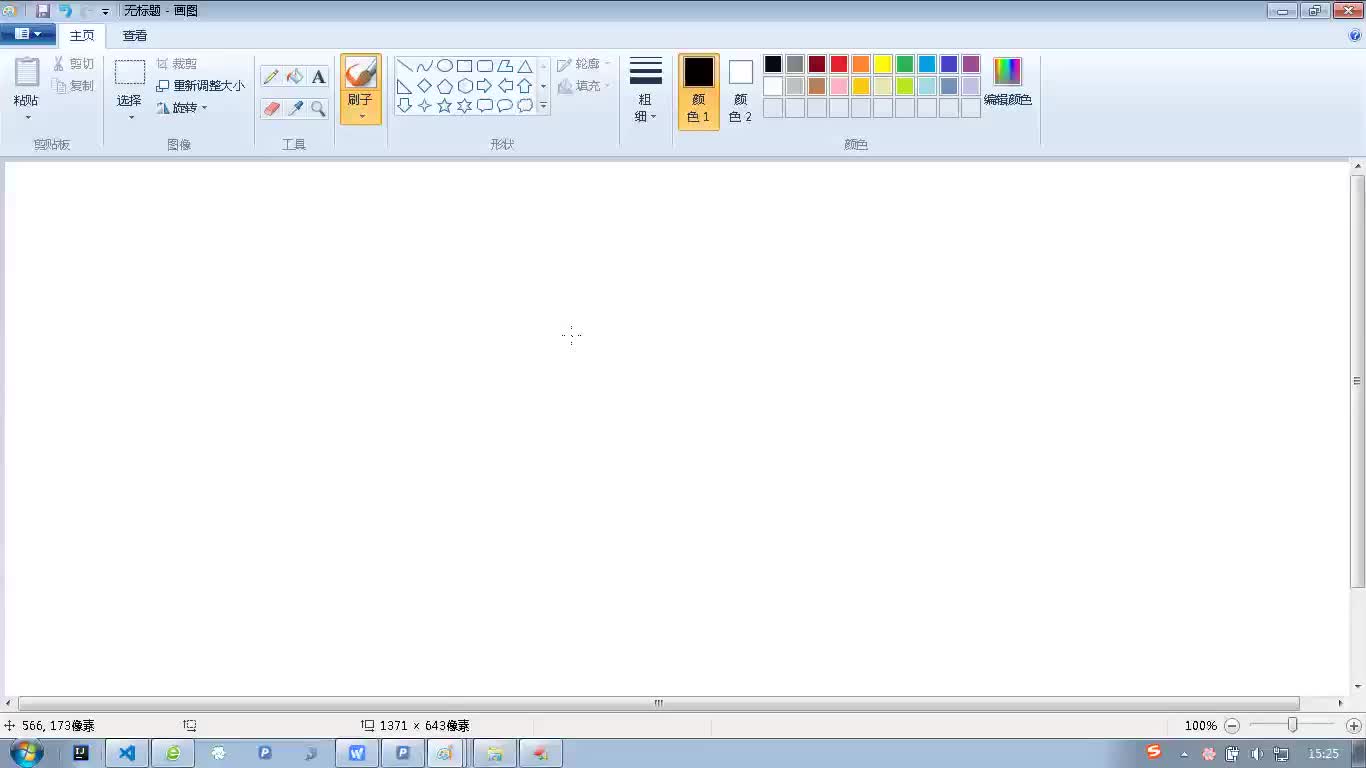Click the zoom in plus button
The width and height of the screenshot is (1366, 768).
1354,726
